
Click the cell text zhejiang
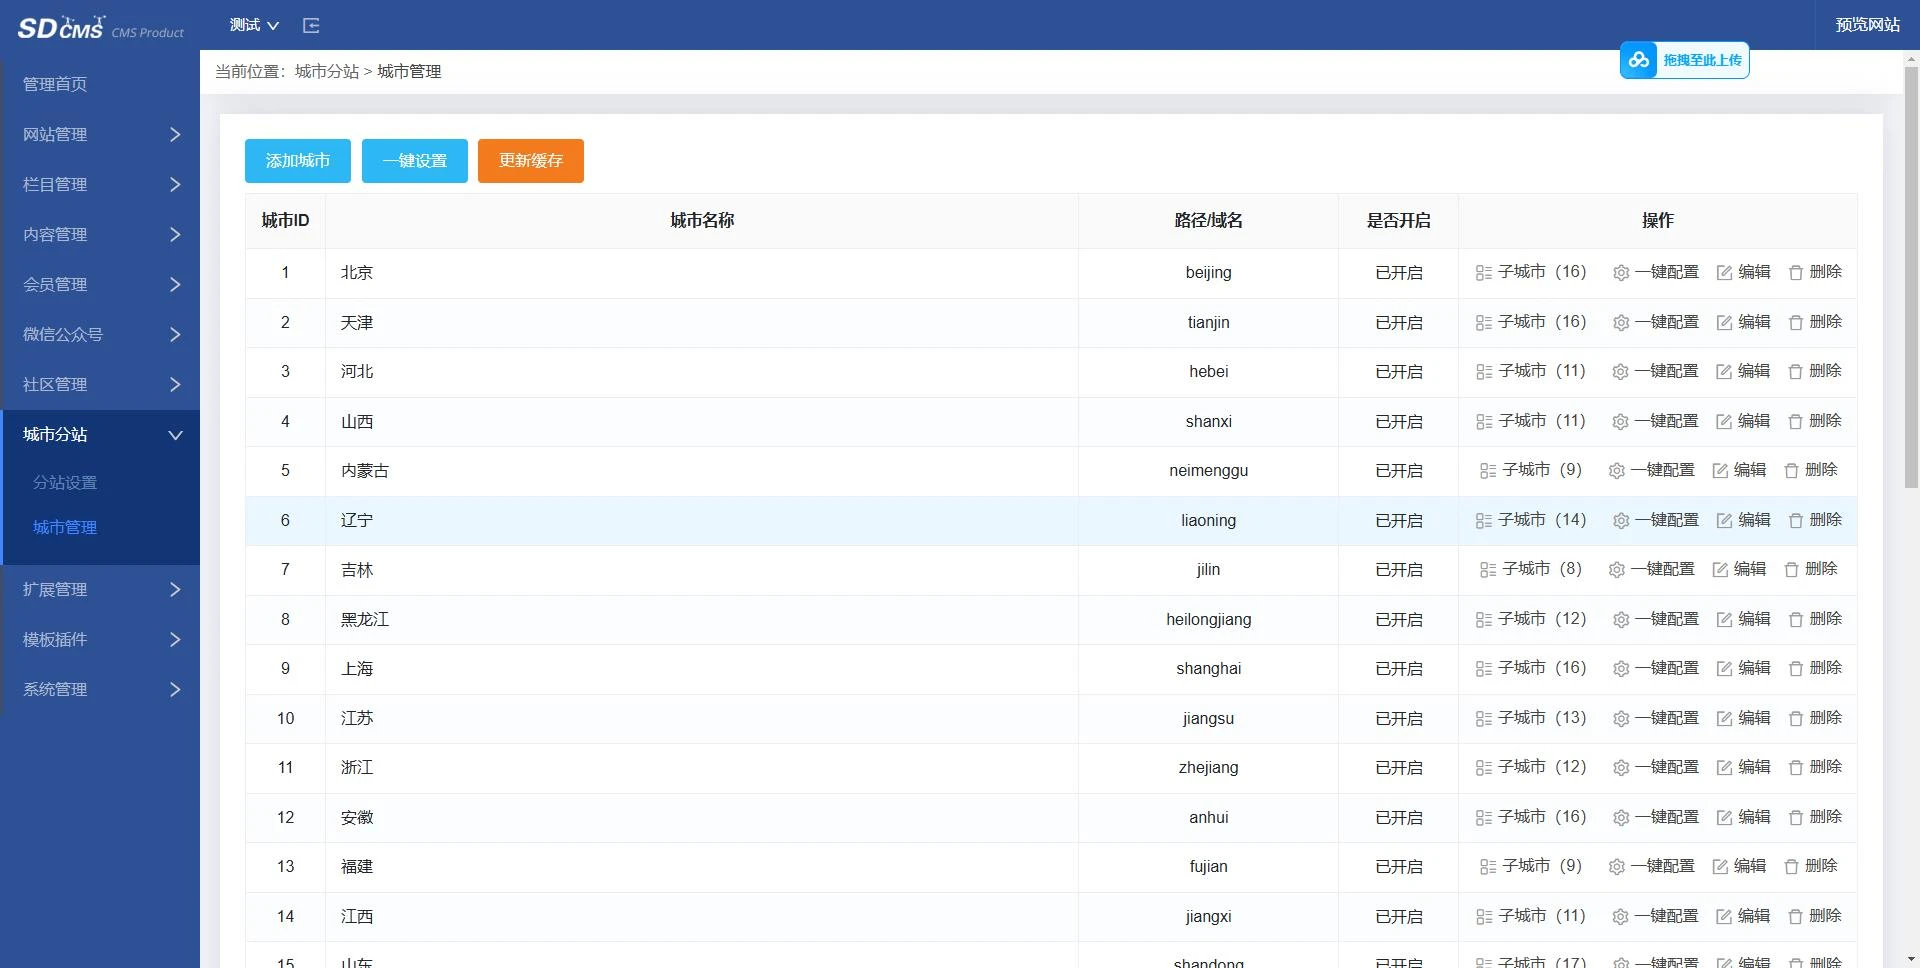coord(1208,768)
